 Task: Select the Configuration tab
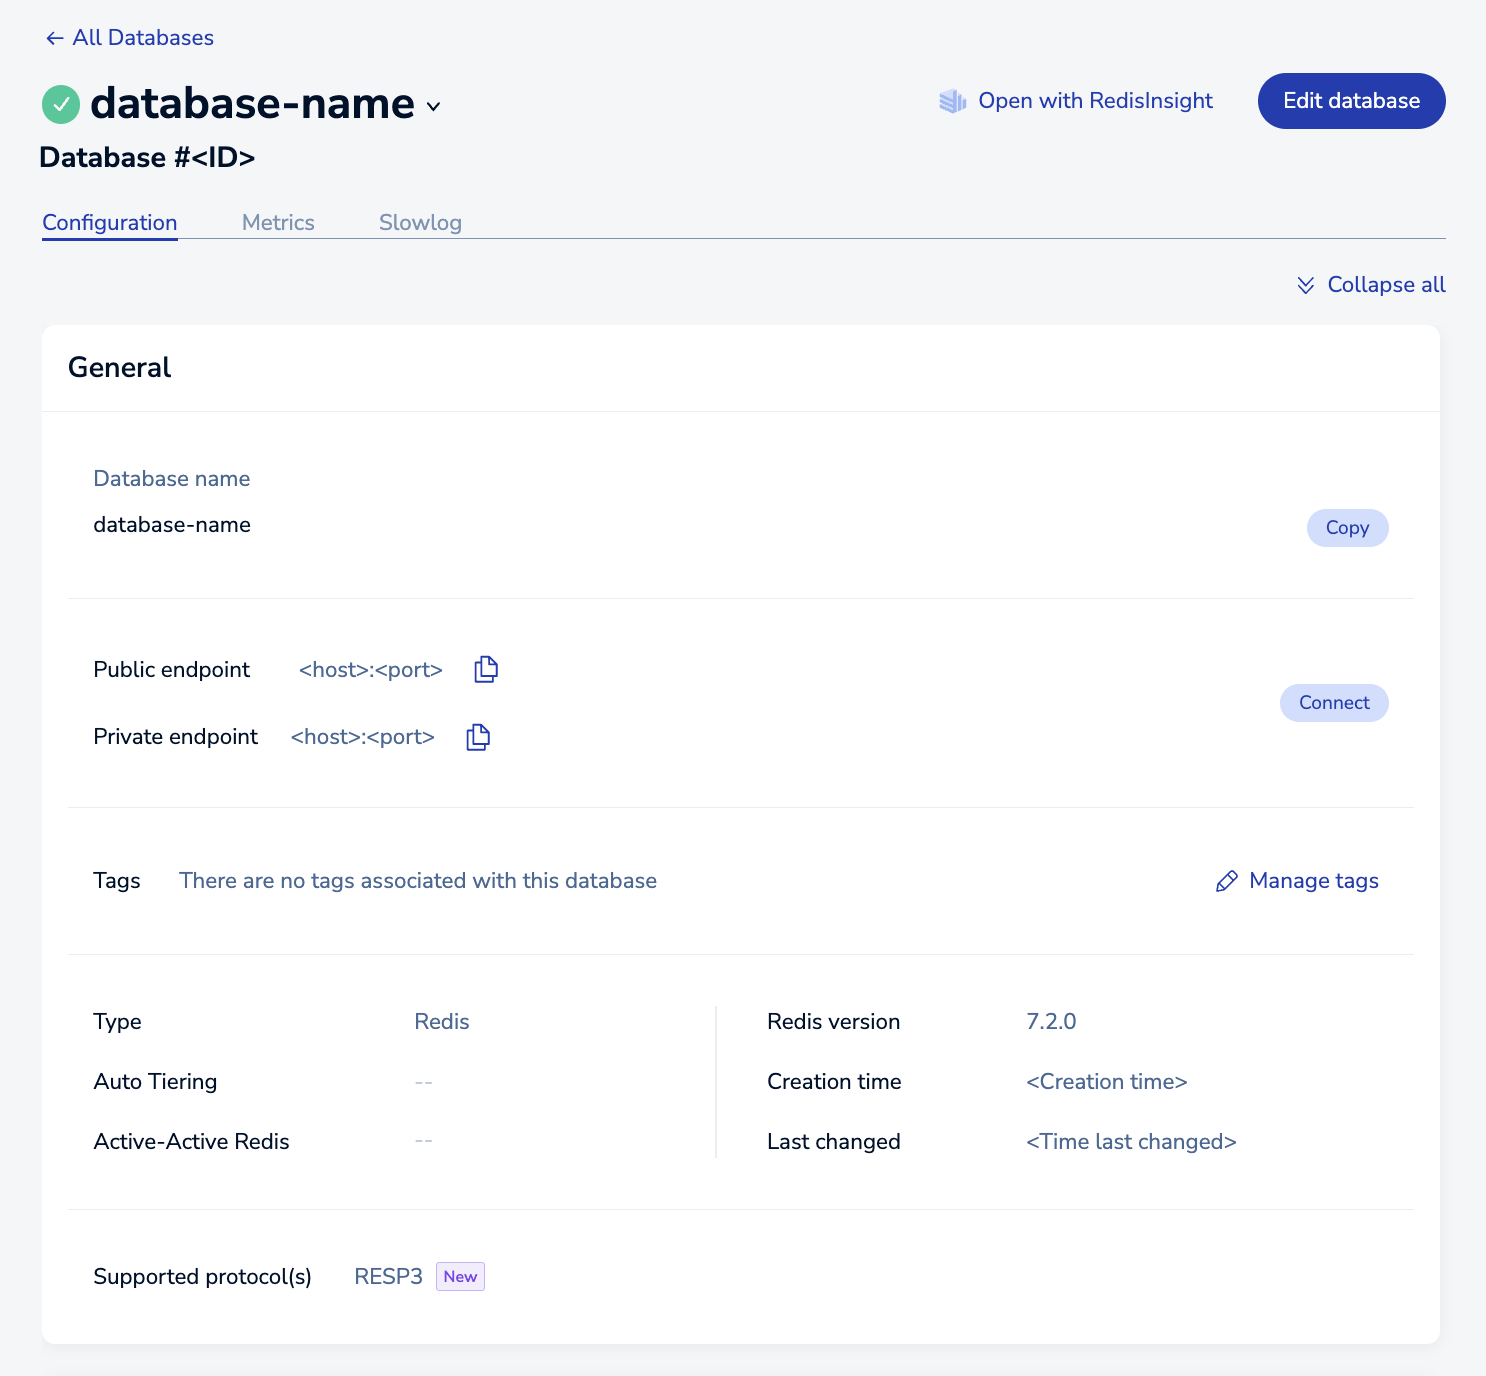110,223
